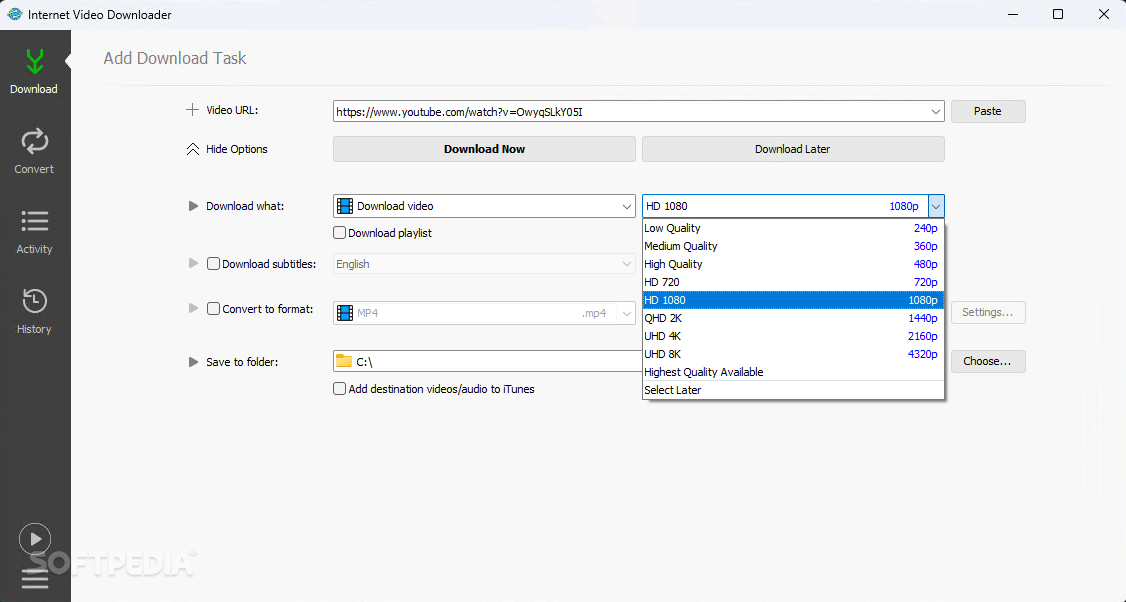Open the Activity list in sidebar
1126x602 pixels.
click(x=34, y=230)
